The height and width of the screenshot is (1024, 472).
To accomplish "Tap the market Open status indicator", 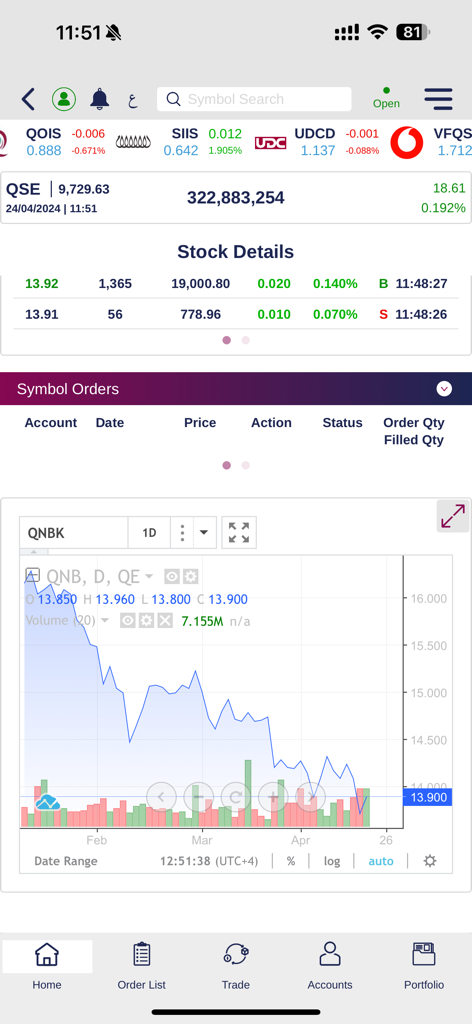I will 386,99.
